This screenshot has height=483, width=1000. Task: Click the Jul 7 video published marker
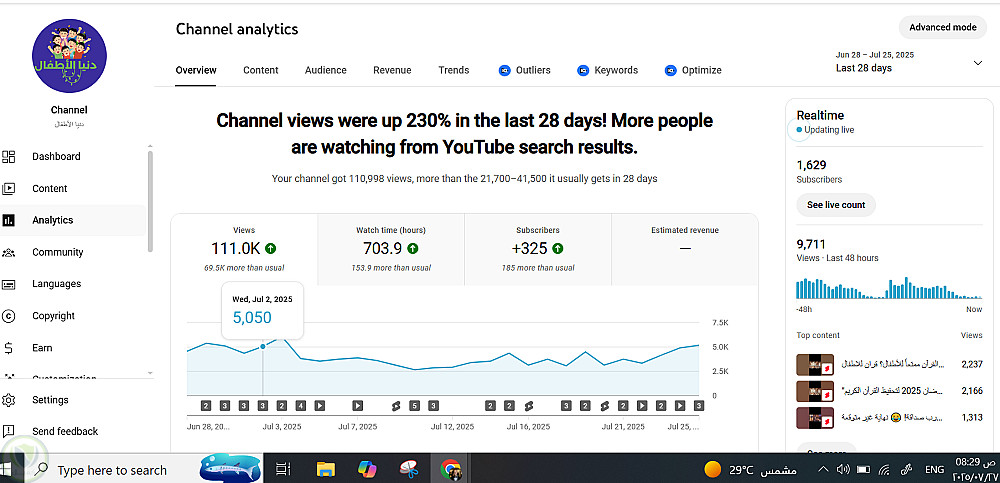coord(358,406)
